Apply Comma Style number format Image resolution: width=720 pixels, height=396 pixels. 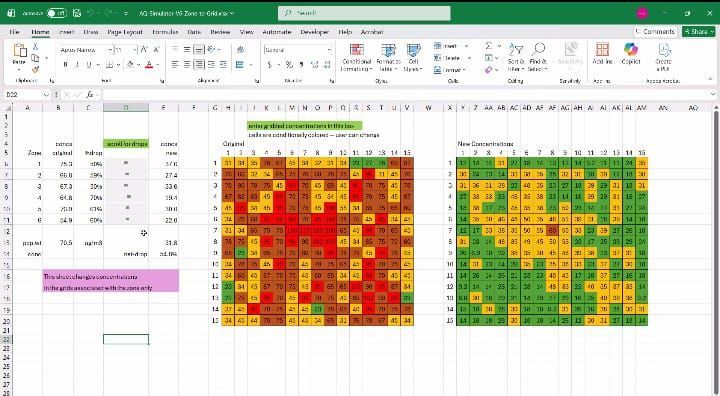pyautogui.click(x=301, y=65)
